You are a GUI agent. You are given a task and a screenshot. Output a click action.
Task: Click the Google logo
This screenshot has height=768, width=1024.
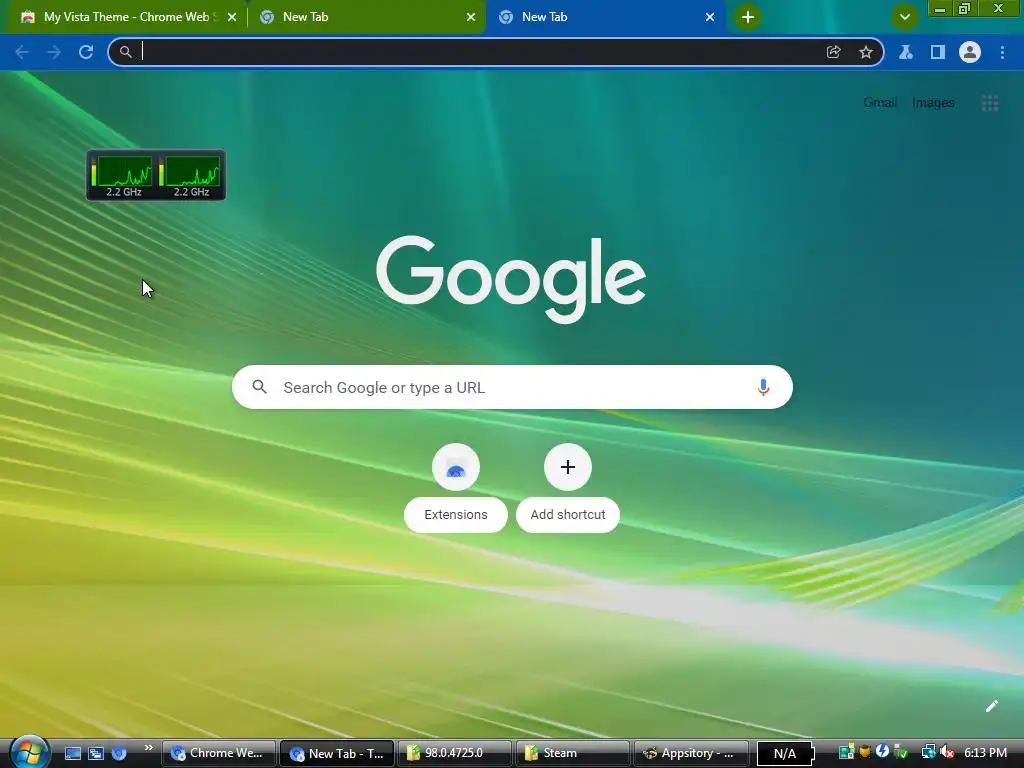511,279
